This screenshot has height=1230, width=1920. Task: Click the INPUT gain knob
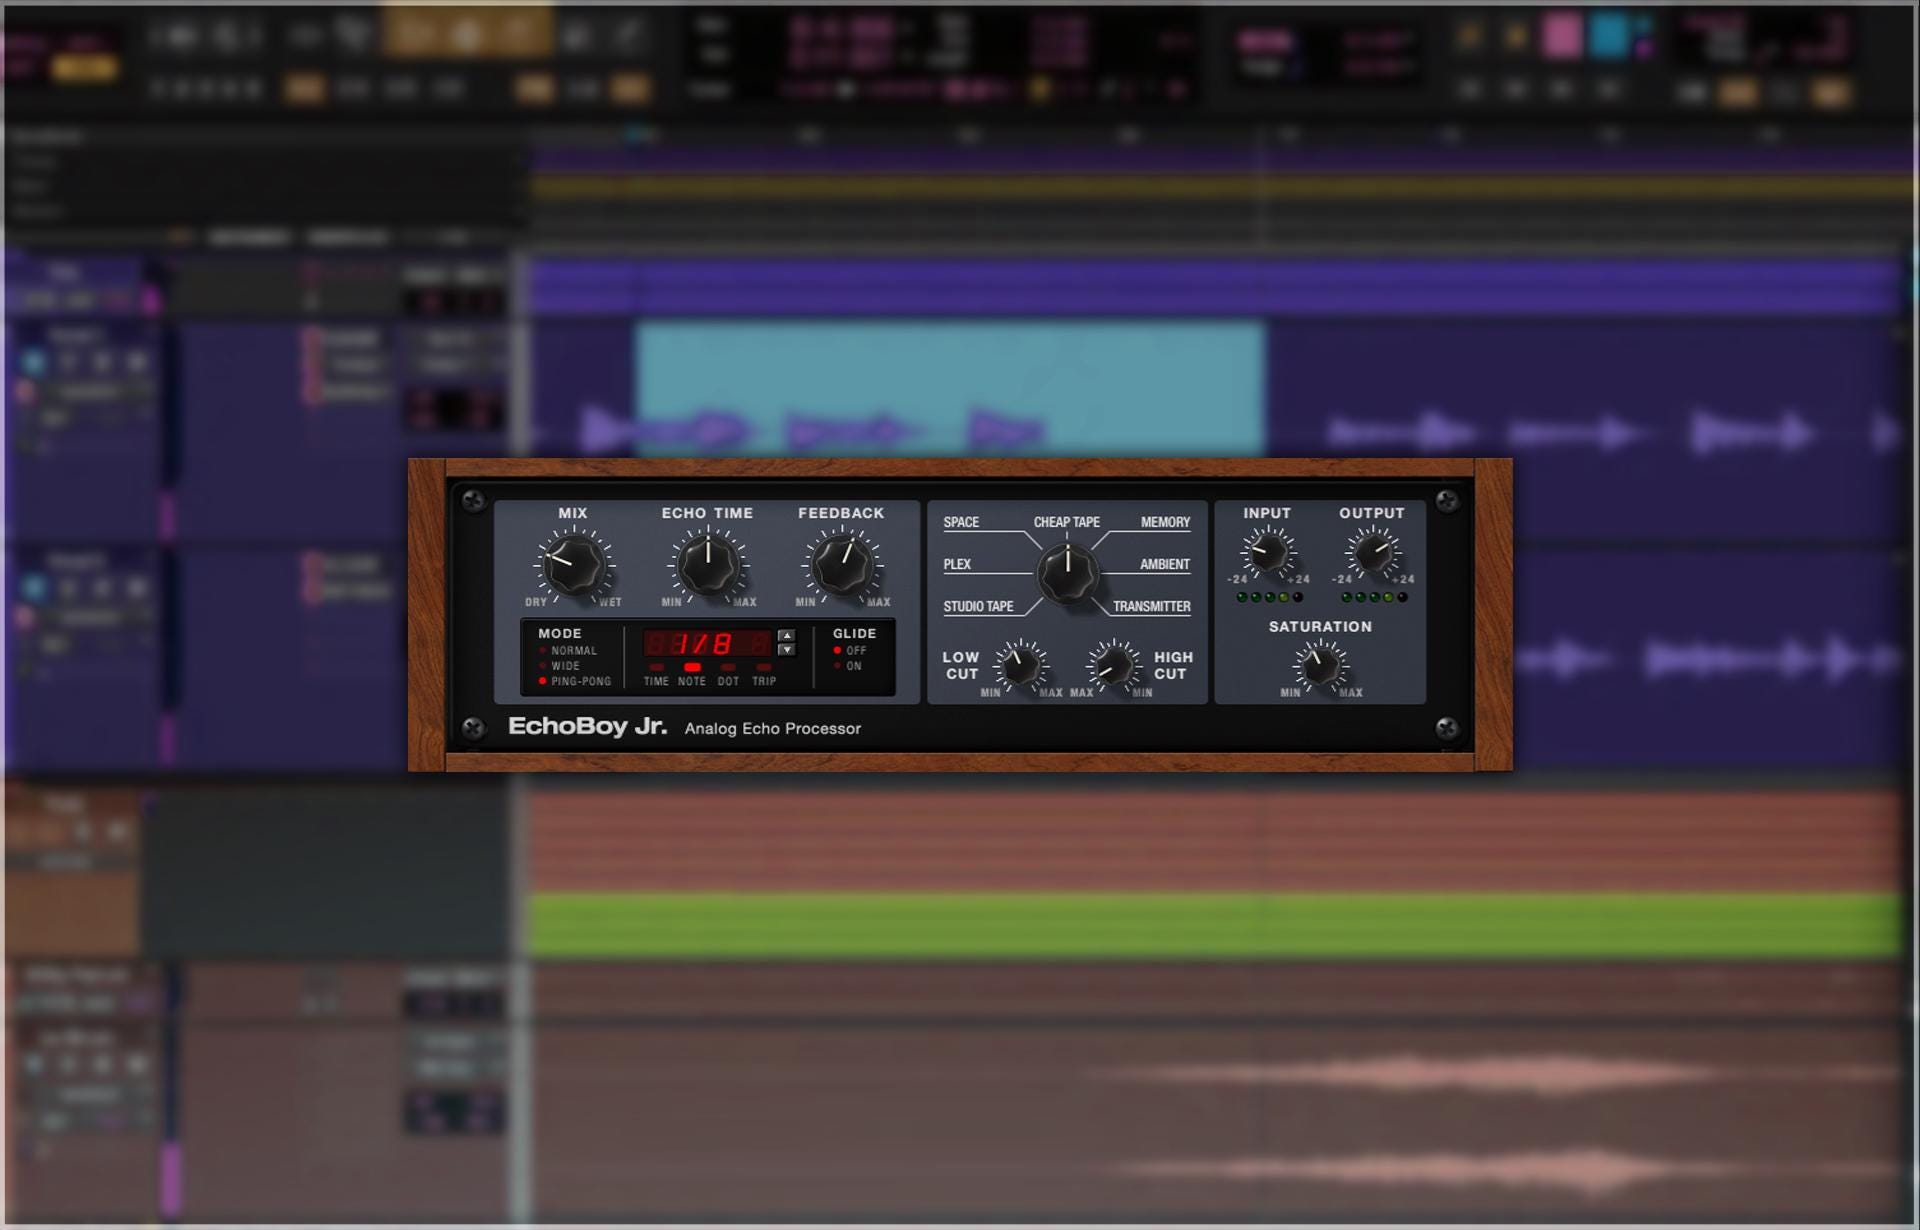pyautogui.click(x=1268, y=552)
